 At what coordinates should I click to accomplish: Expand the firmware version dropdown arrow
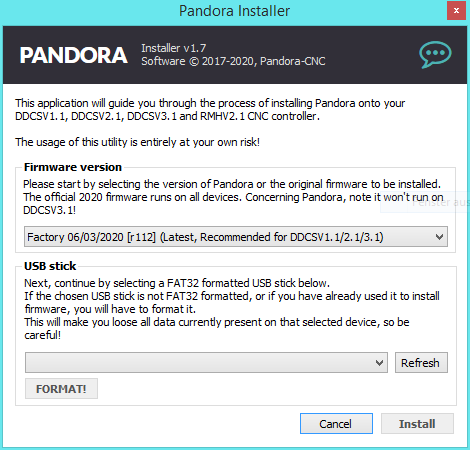[439, 237]
